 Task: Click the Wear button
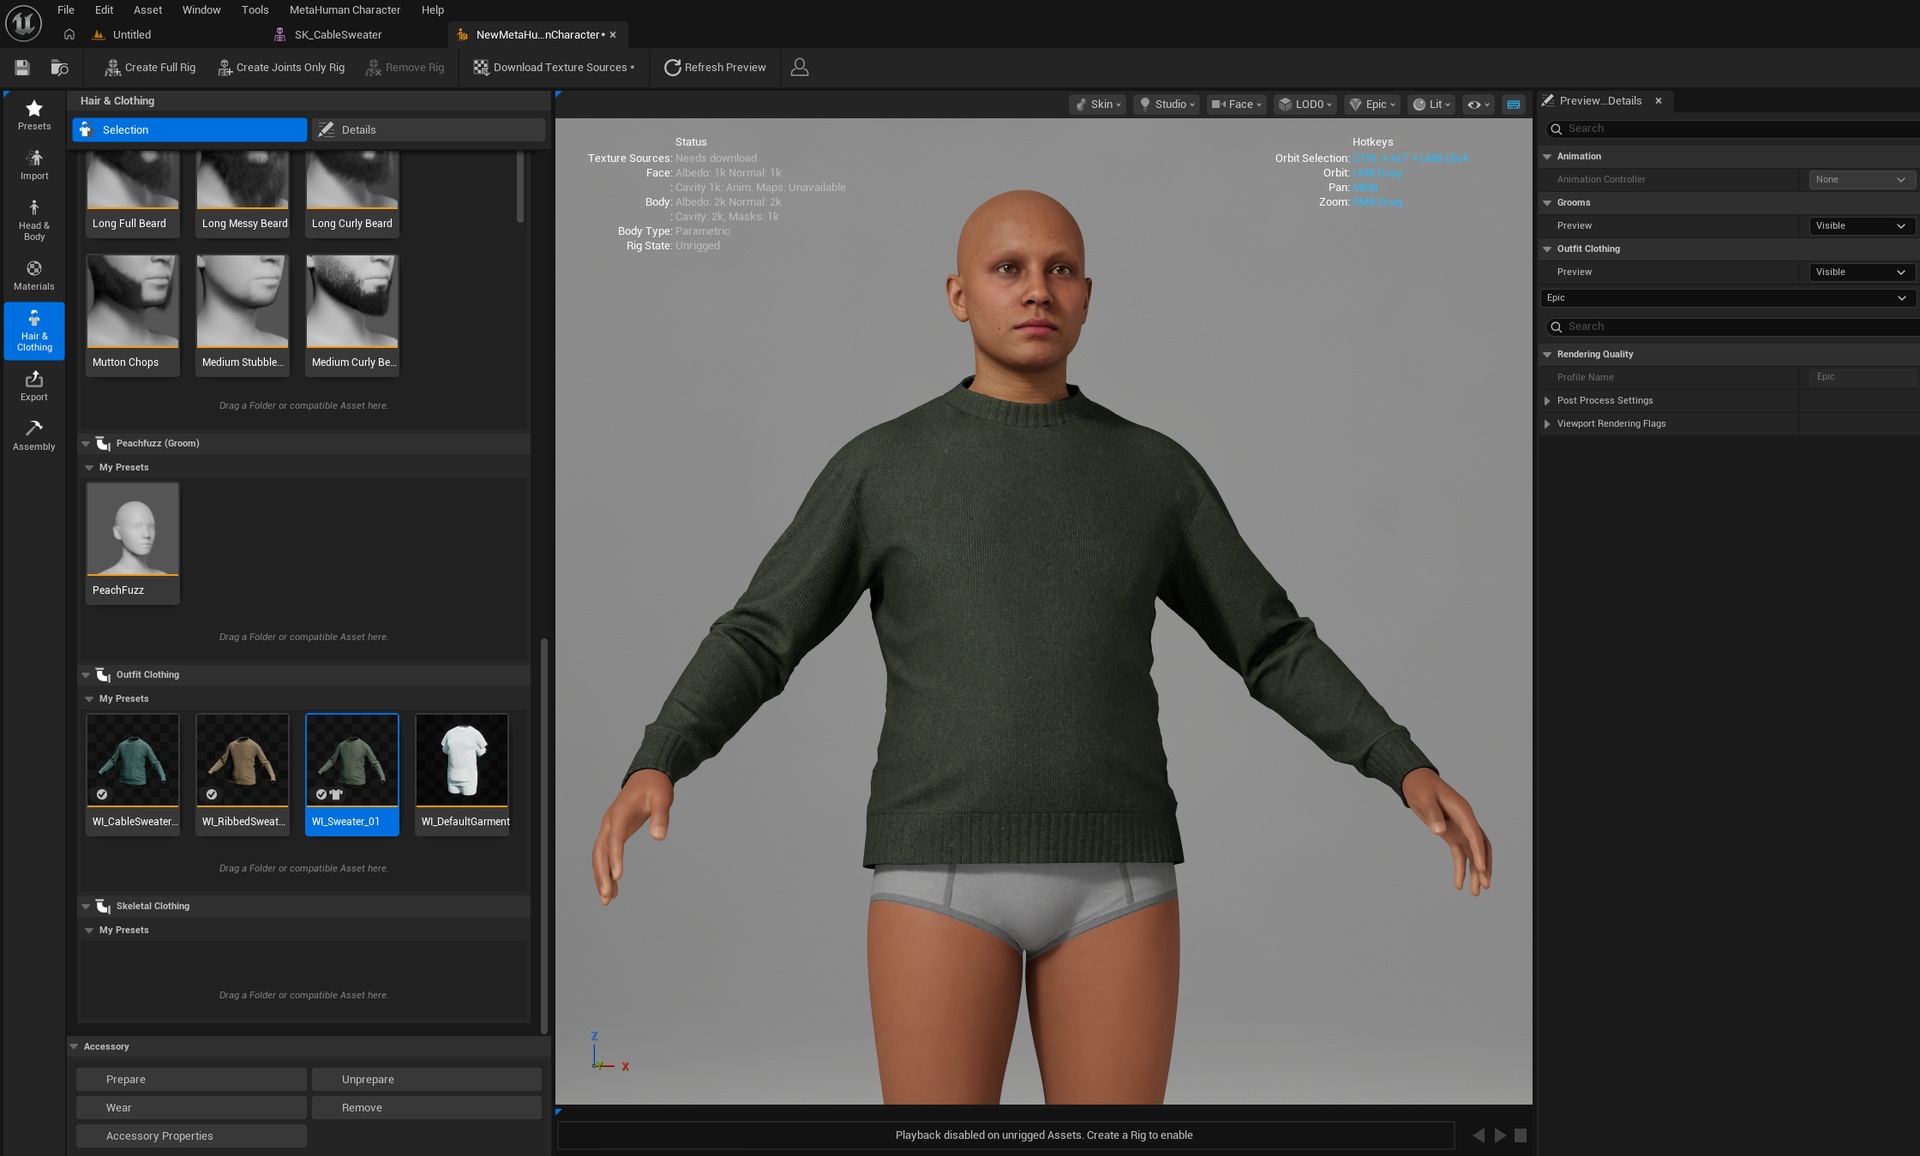[x=191, y=1107]
